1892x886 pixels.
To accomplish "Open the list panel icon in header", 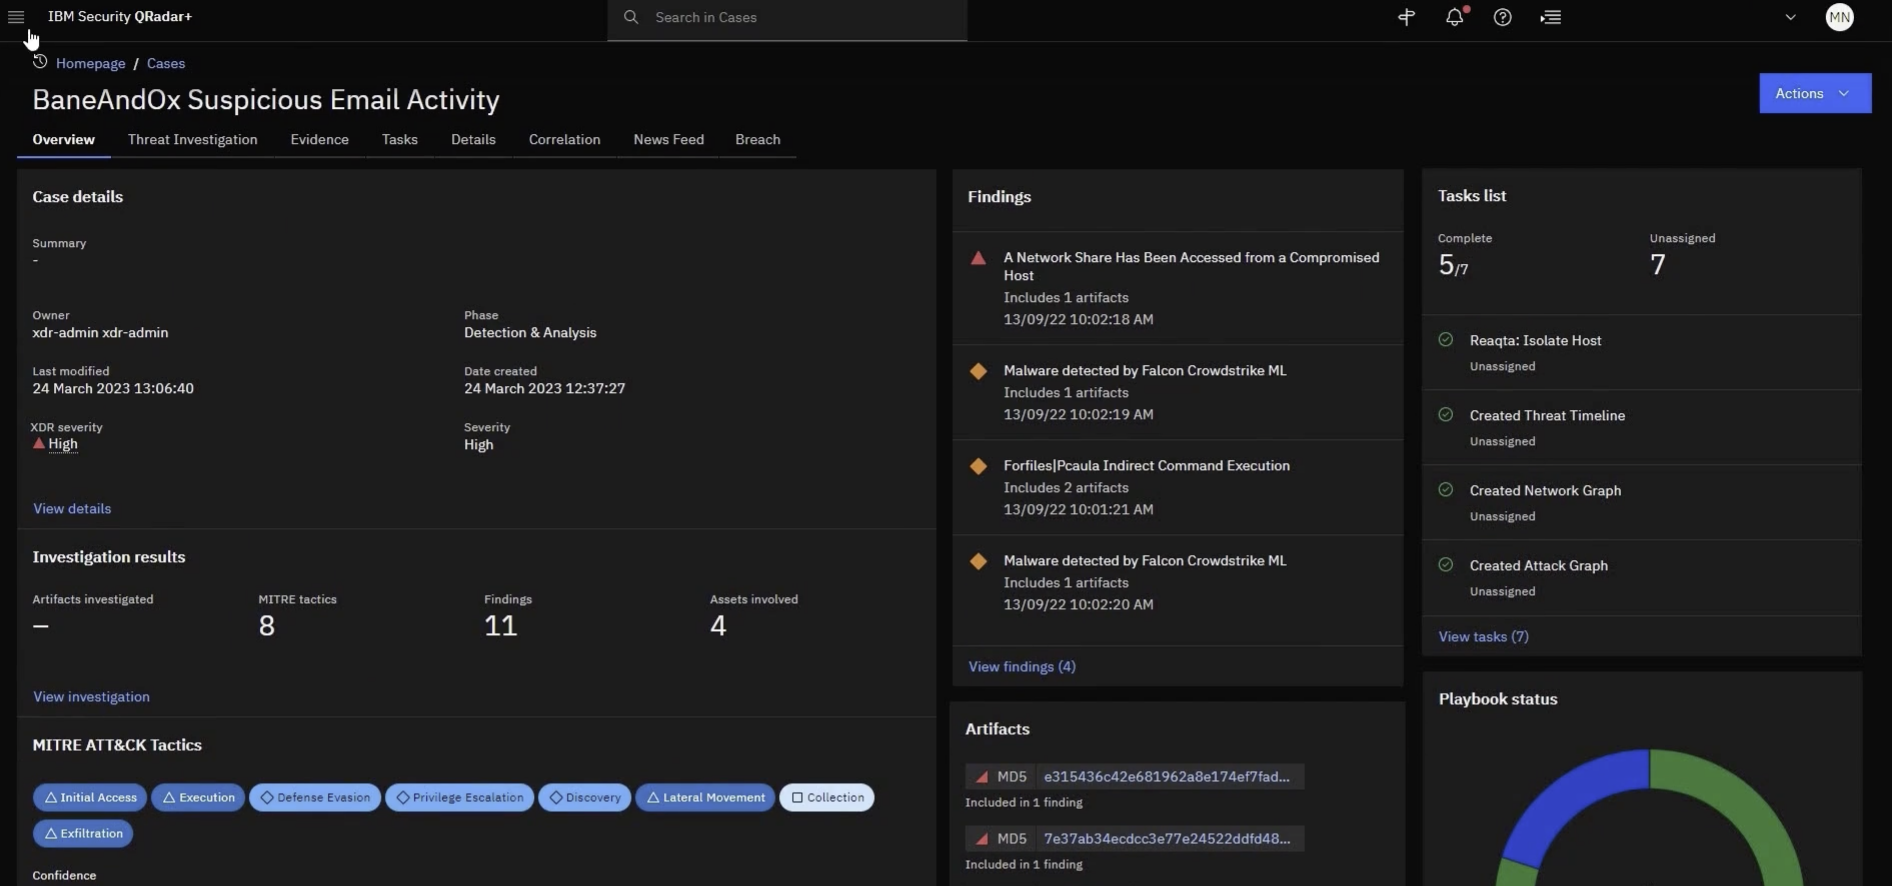I will pyautogui.click(x=1551, y=17).
